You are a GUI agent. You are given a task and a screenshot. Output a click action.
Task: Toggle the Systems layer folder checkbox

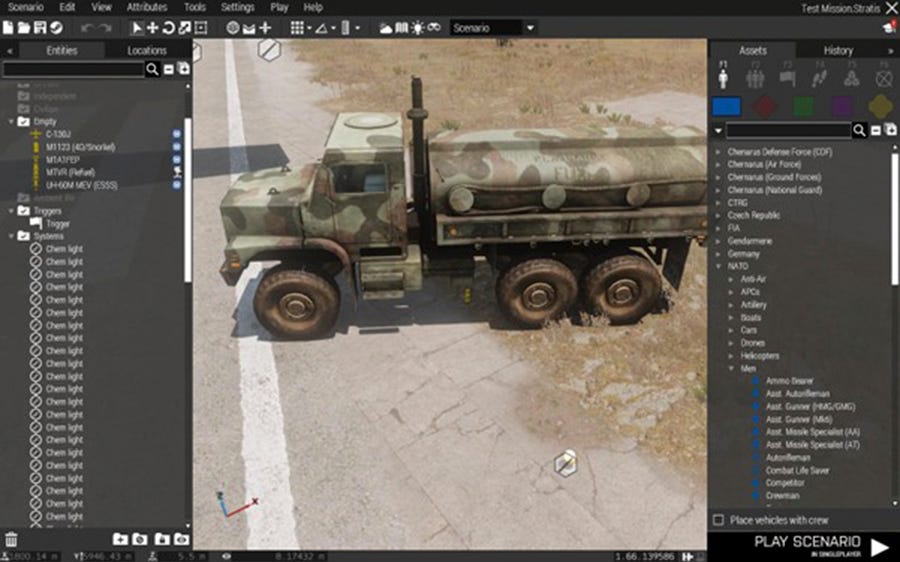(x=24, y=236)
